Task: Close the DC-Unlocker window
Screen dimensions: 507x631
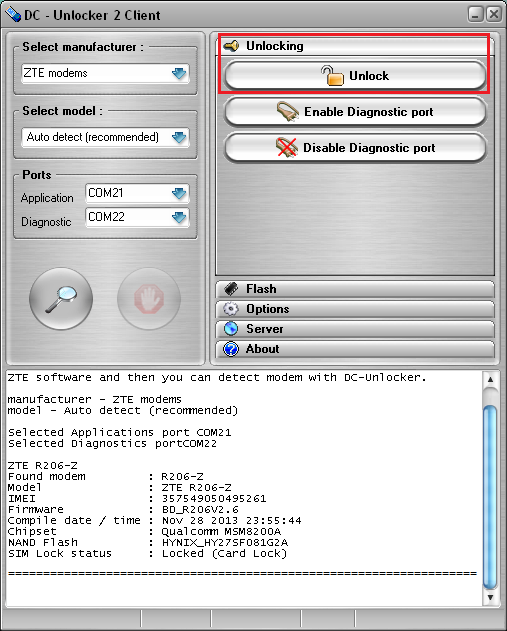Action: click(x=493, y=14)
